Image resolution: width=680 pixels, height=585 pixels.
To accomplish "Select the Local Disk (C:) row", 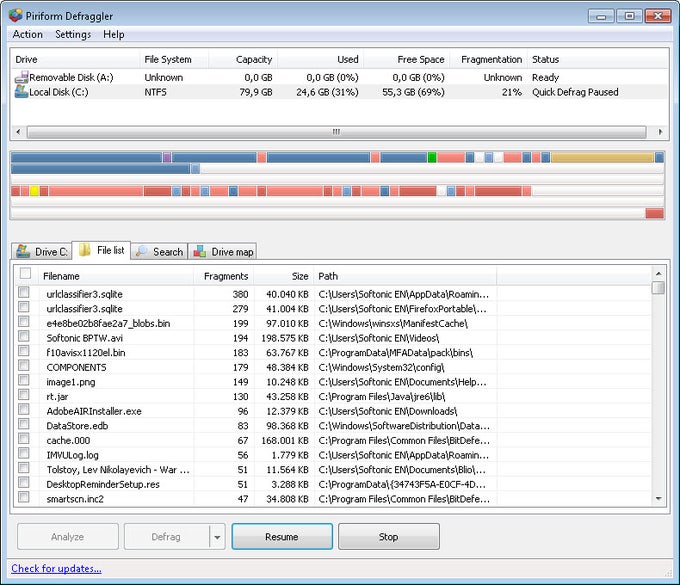I will click(339, 92).
